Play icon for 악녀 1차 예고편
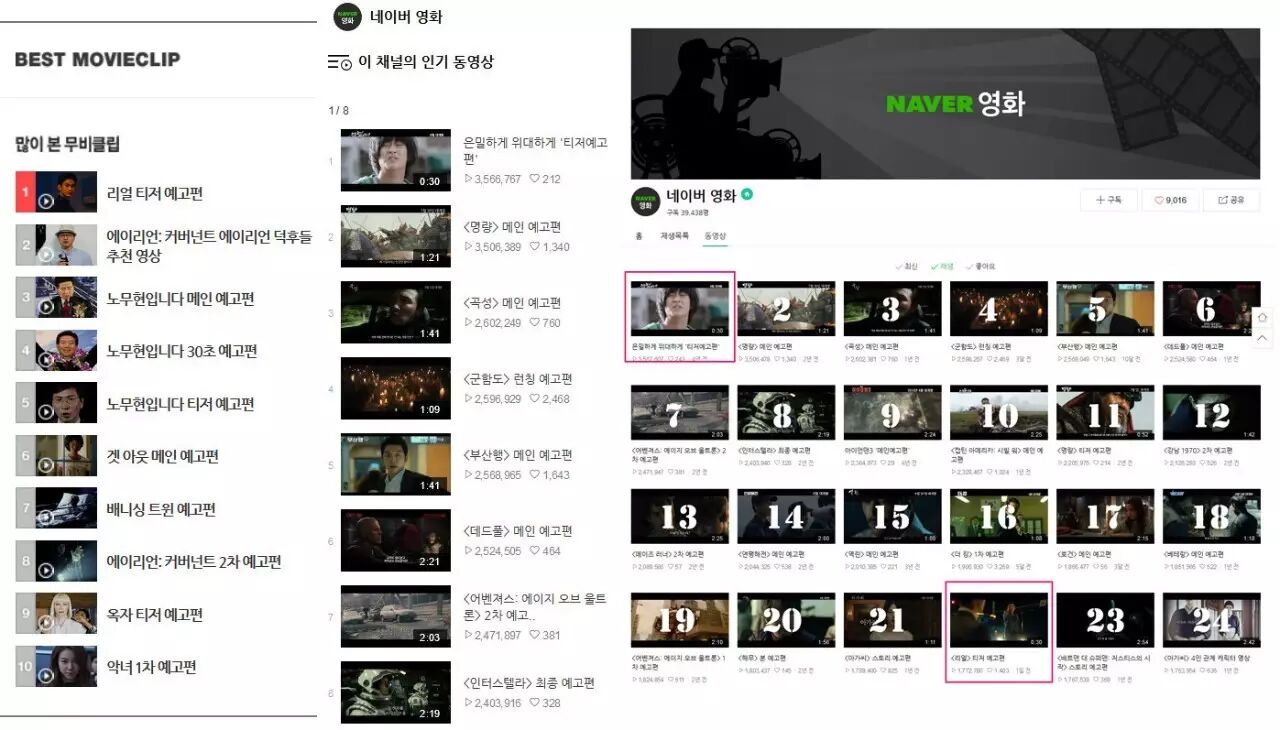Viewport: 1280px width, 730px height. (46, 675)
